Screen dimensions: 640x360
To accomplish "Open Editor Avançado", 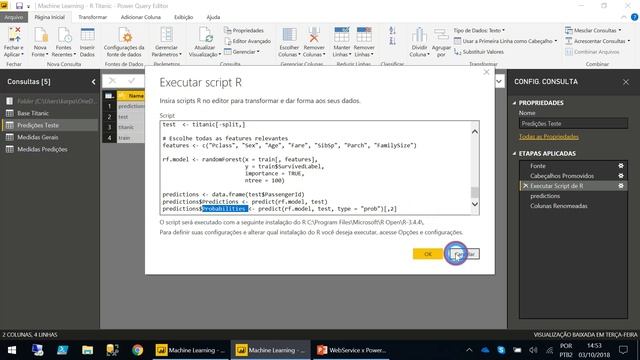I will point(247,41).
